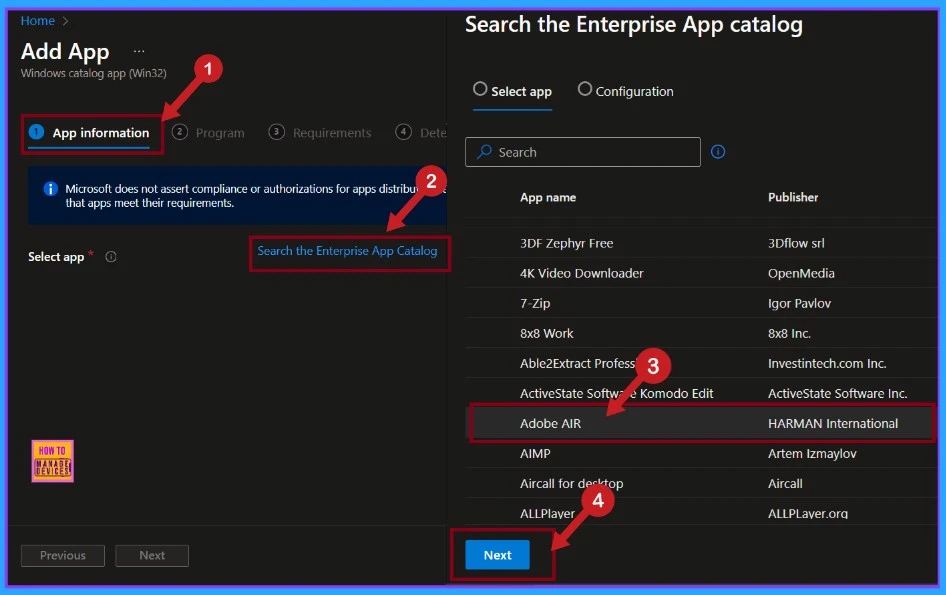Click the info icon next to Select app label

point(111,256)
